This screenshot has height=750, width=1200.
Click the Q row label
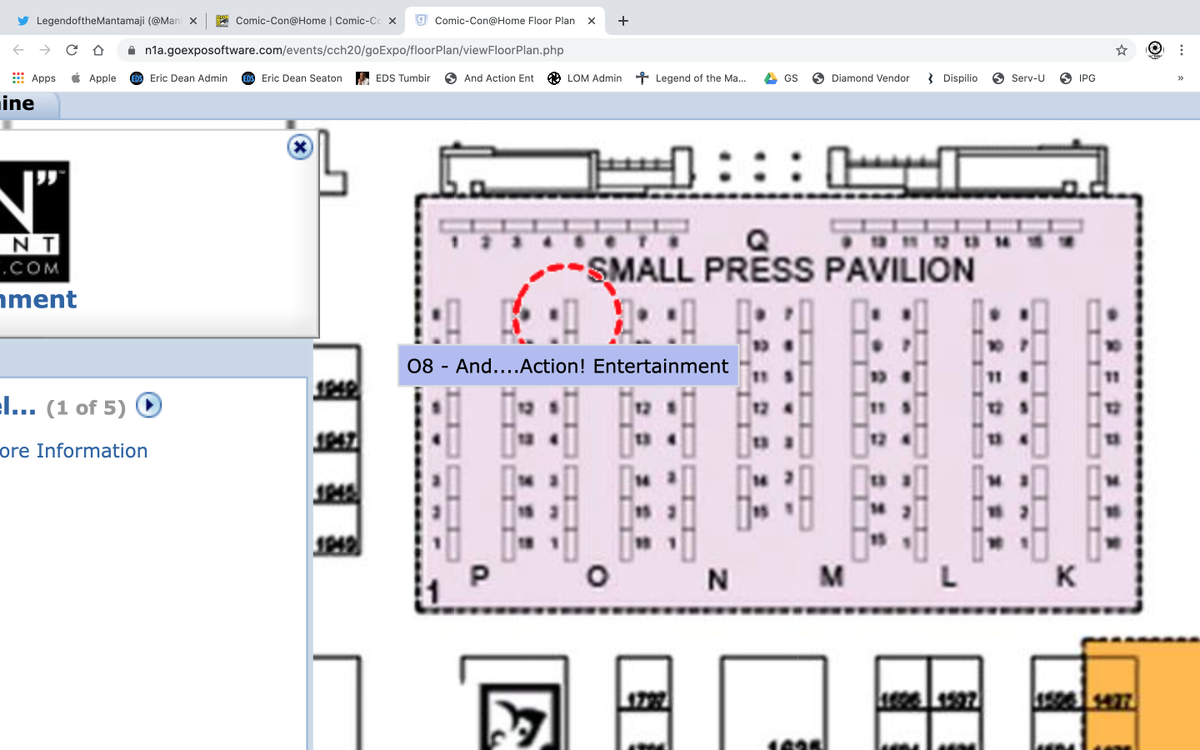758,241
